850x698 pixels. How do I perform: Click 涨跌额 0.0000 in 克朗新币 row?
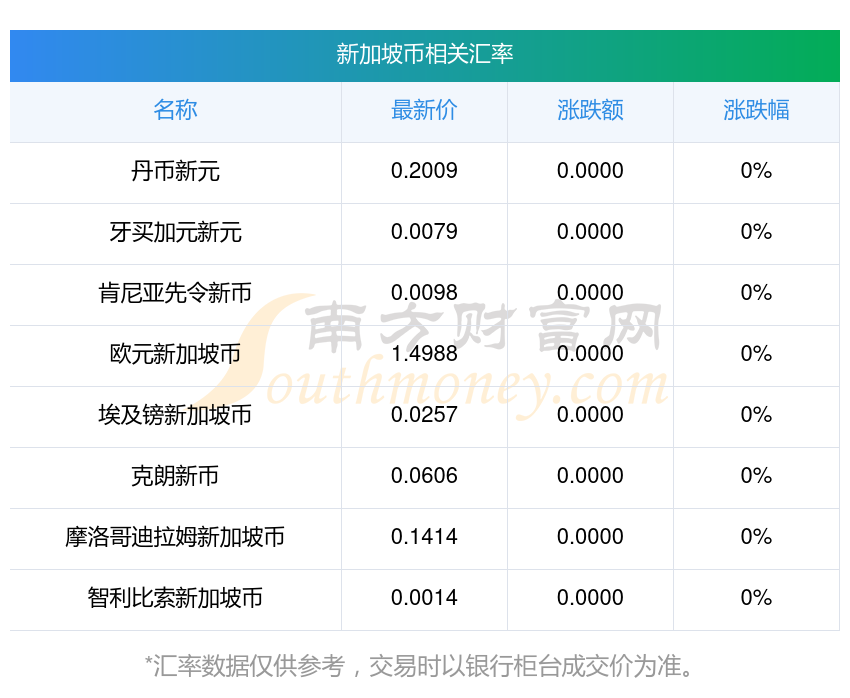click(590, 476)
